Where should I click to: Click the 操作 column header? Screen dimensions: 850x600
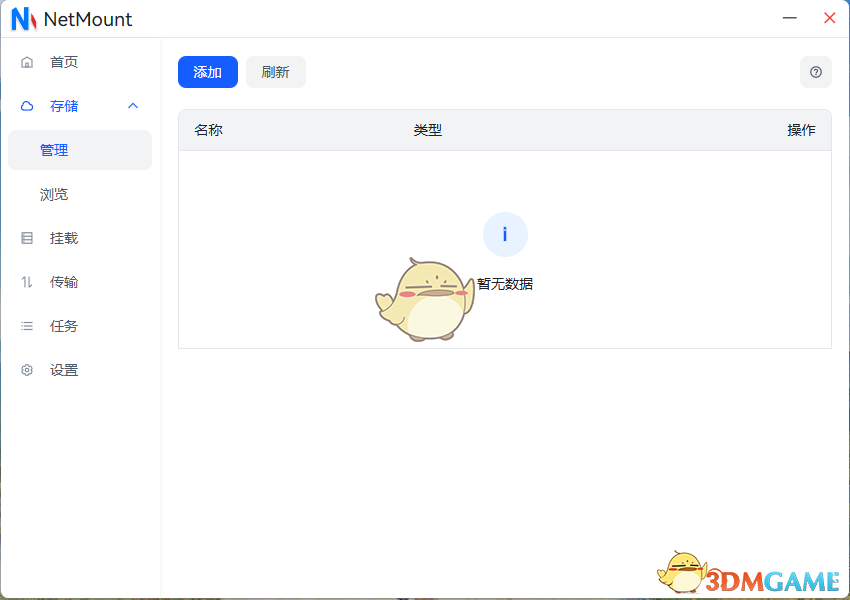(802, 130)
